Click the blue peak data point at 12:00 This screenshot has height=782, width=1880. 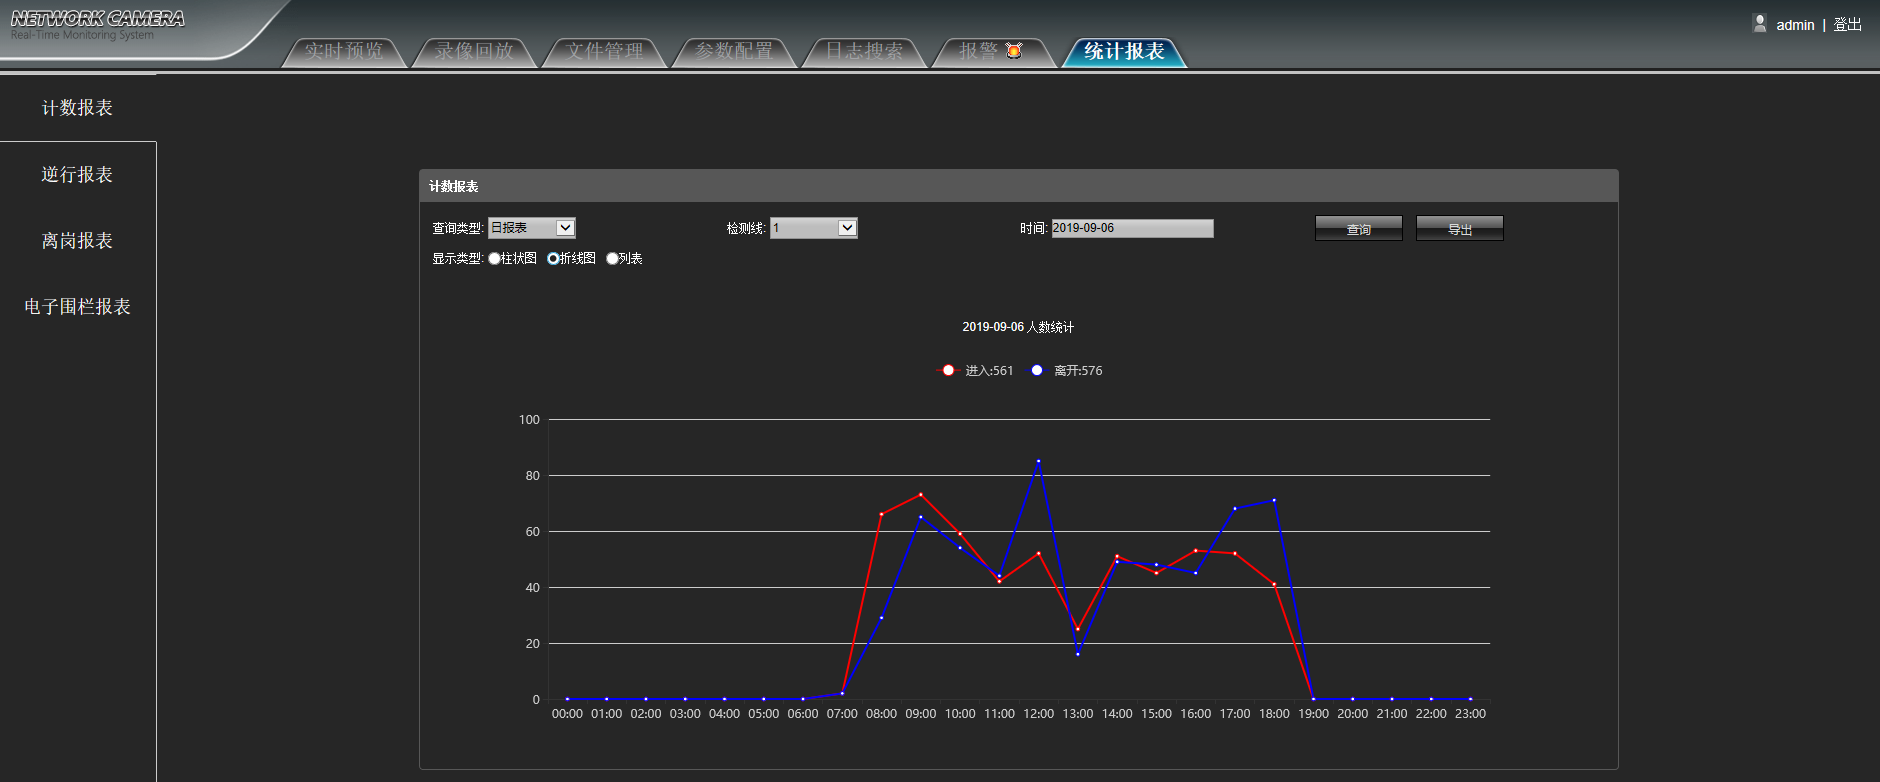pyautogui.click(x=1038, y=461)
